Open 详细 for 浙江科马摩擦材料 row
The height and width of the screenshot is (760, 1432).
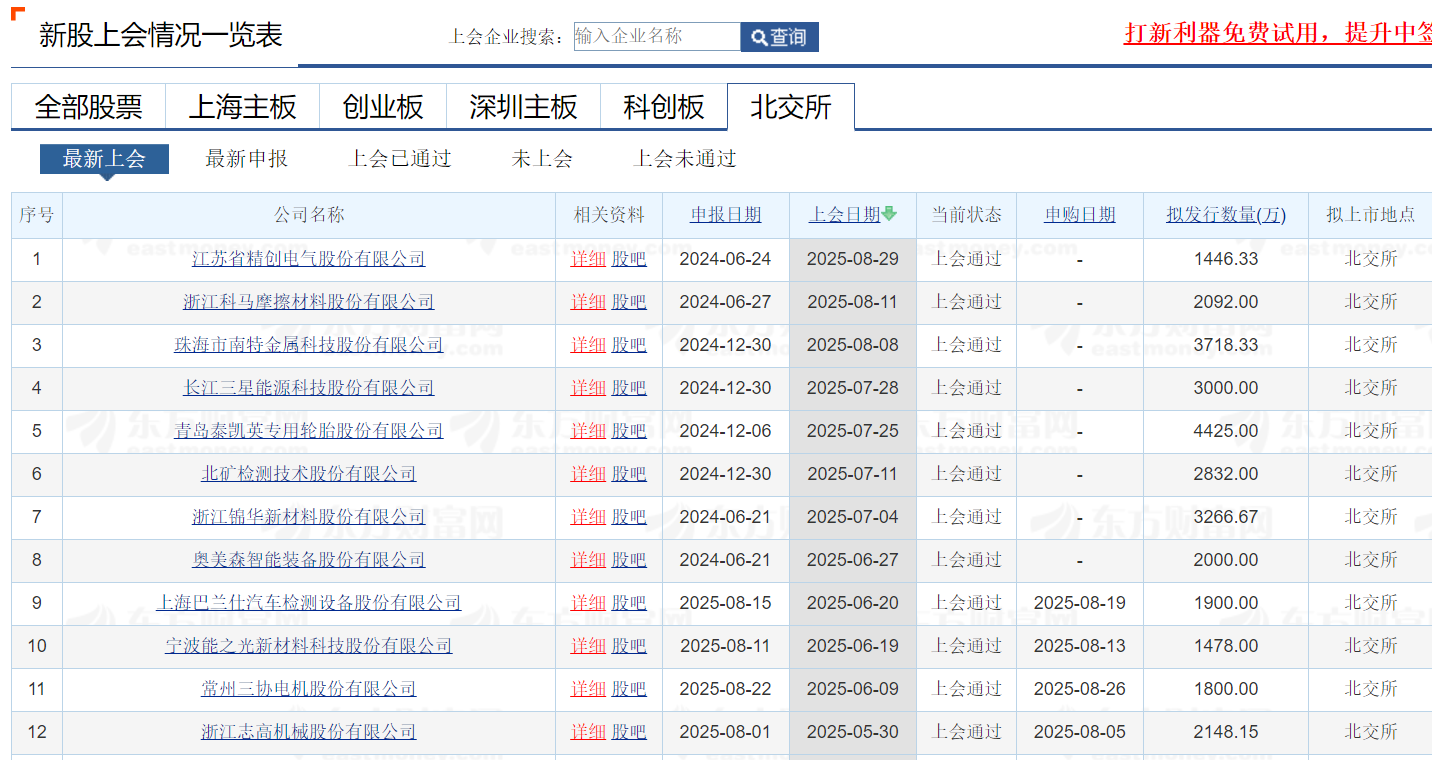pyautogui.click(x=588, y=302)
